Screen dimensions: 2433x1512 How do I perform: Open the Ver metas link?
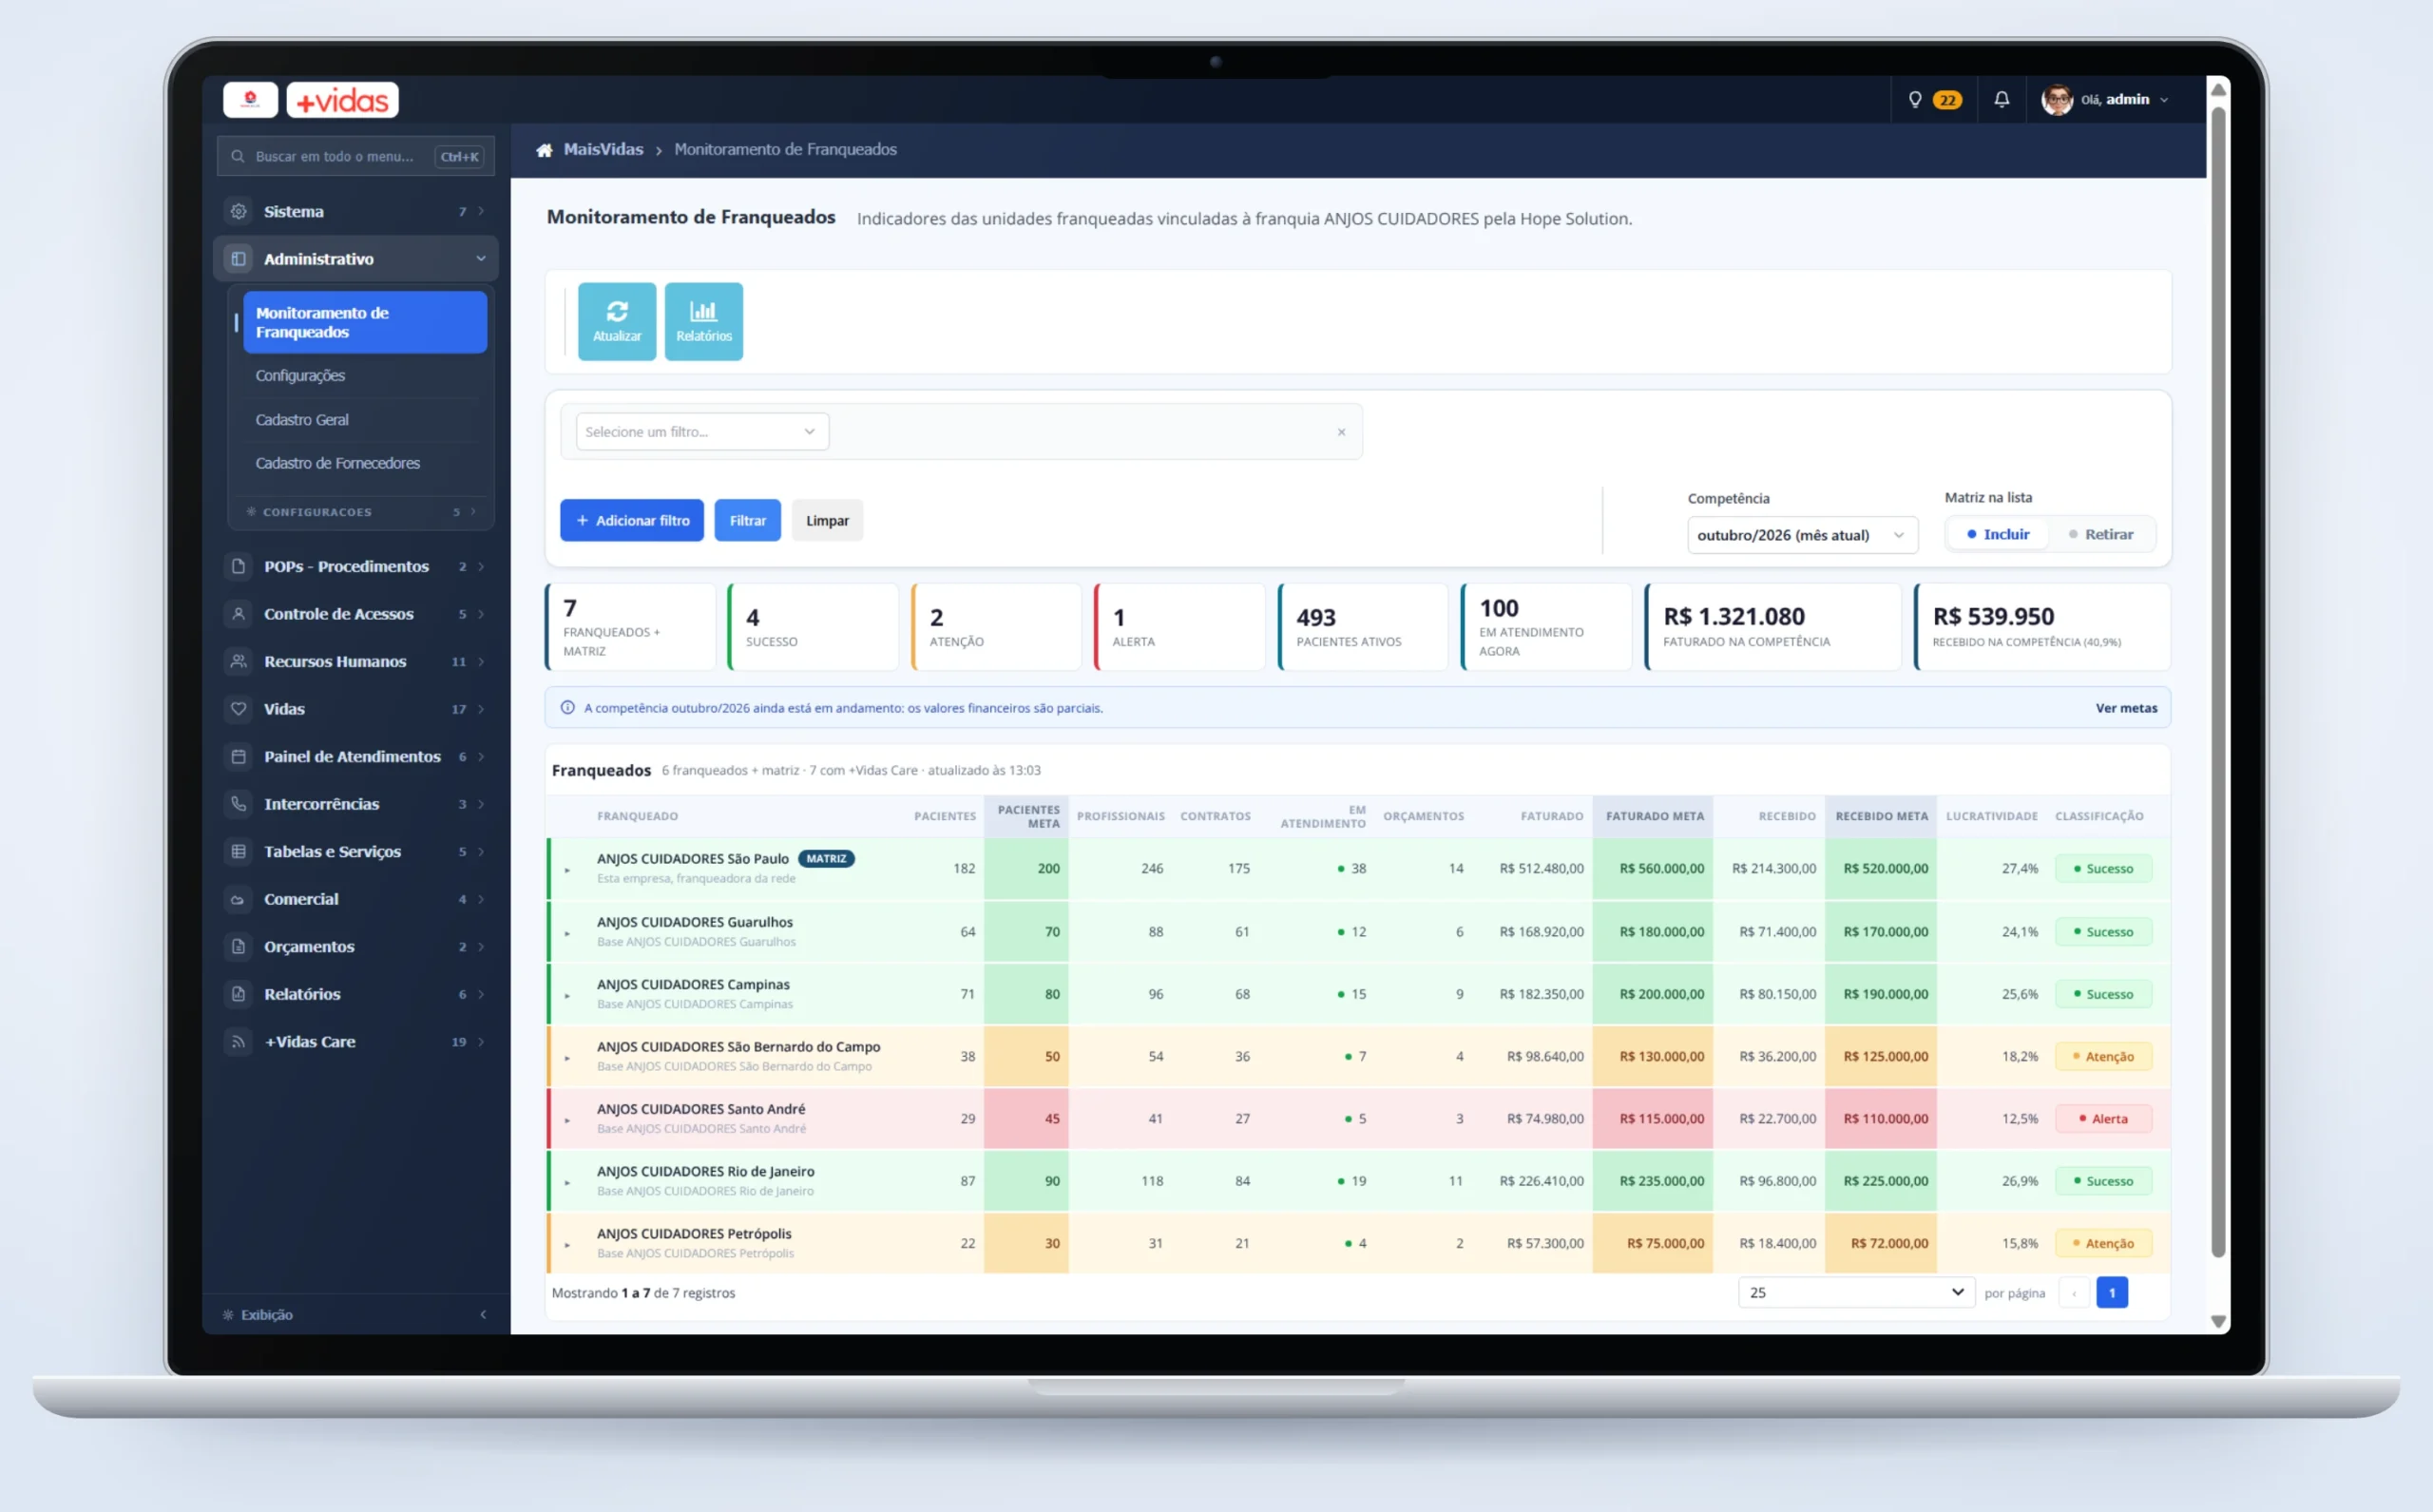pos(2126,708)
